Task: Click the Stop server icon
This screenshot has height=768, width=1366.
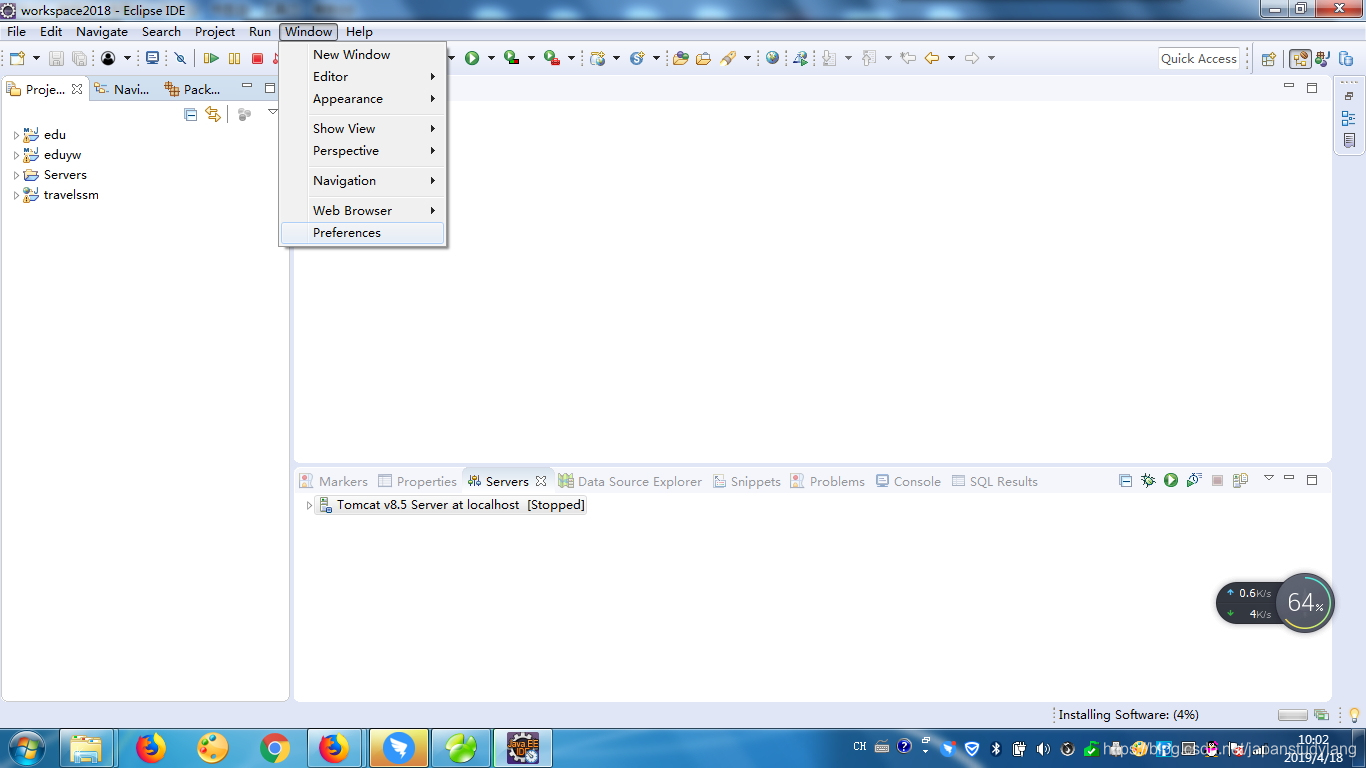Action: [1217, 481]
